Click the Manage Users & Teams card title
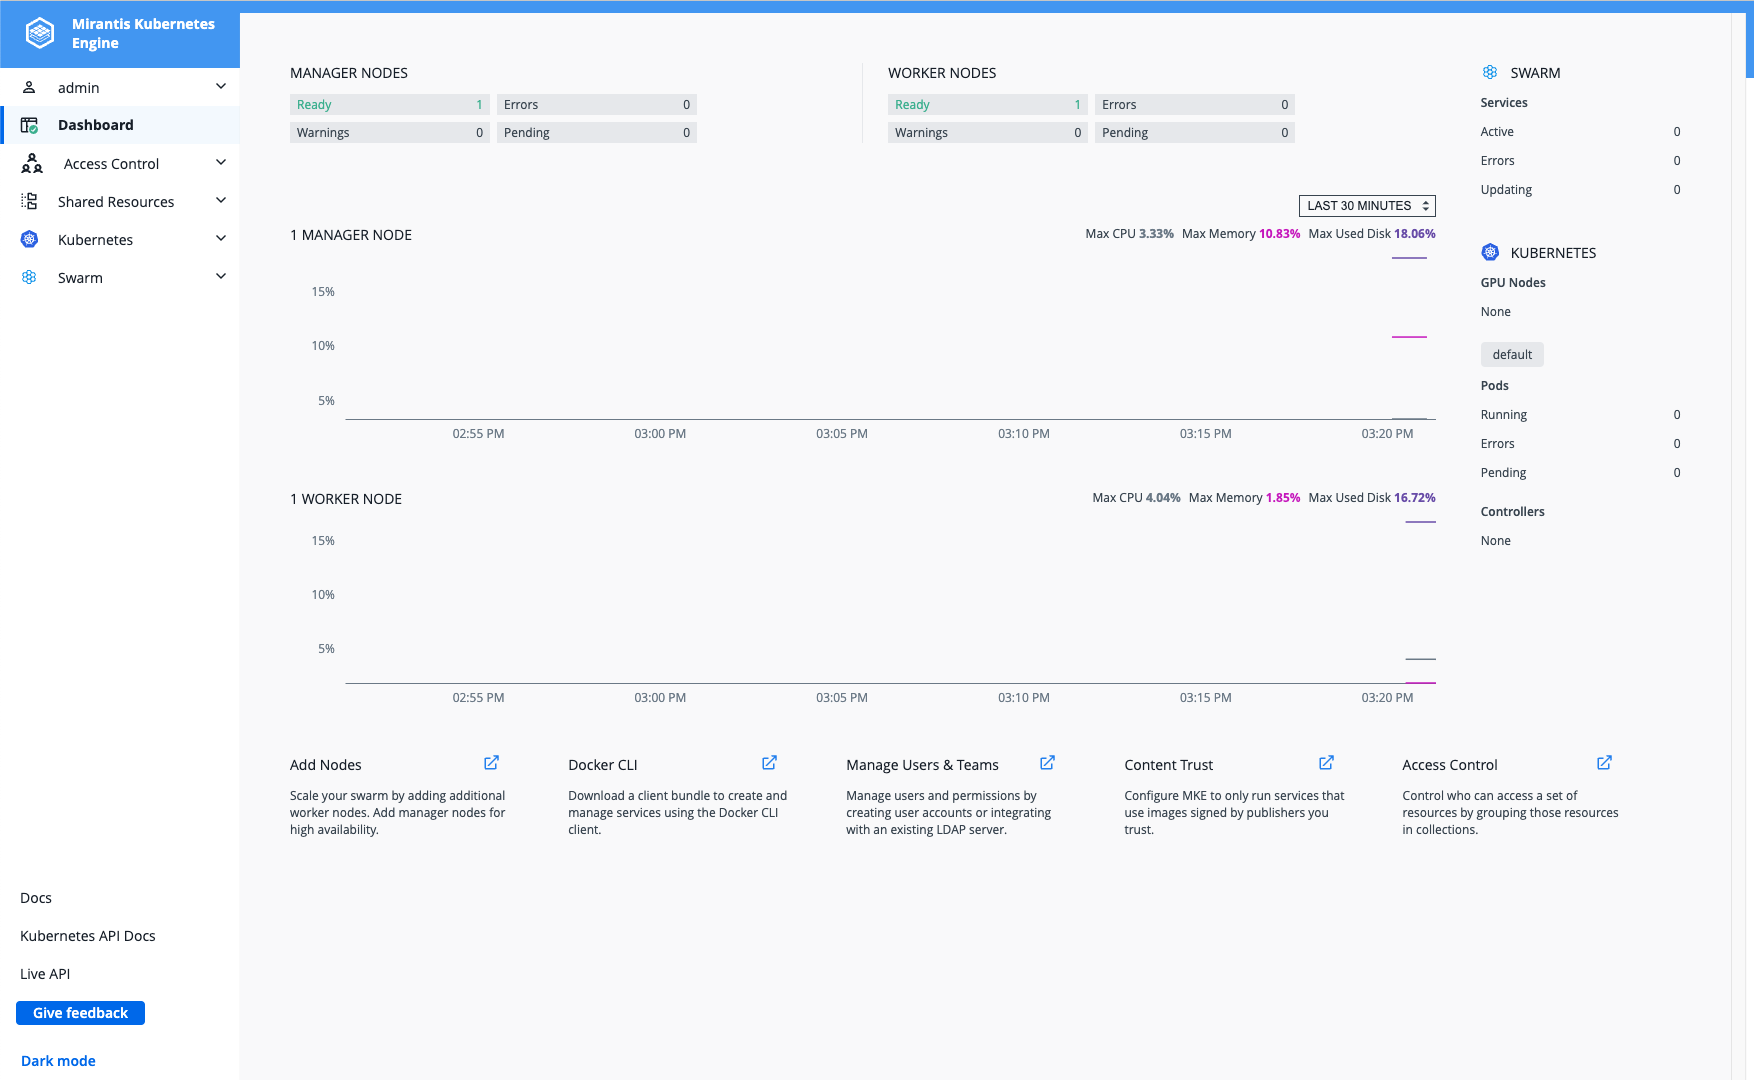This screenshot has height=1080, width=1754. tap(922, 765)
